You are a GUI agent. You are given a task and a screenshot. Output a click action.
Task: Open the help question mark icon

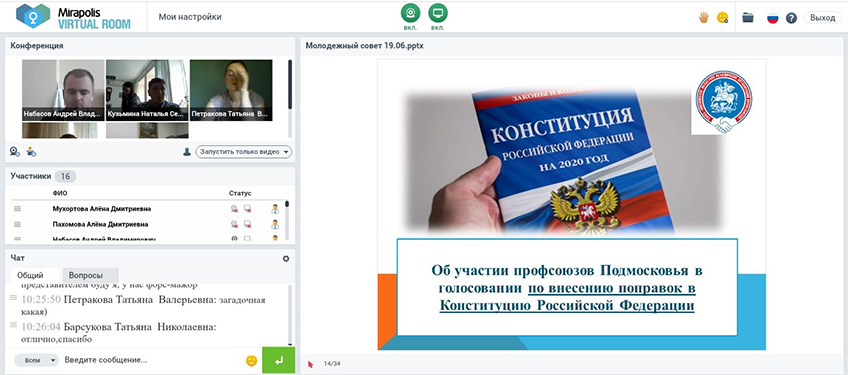point(791,18)
